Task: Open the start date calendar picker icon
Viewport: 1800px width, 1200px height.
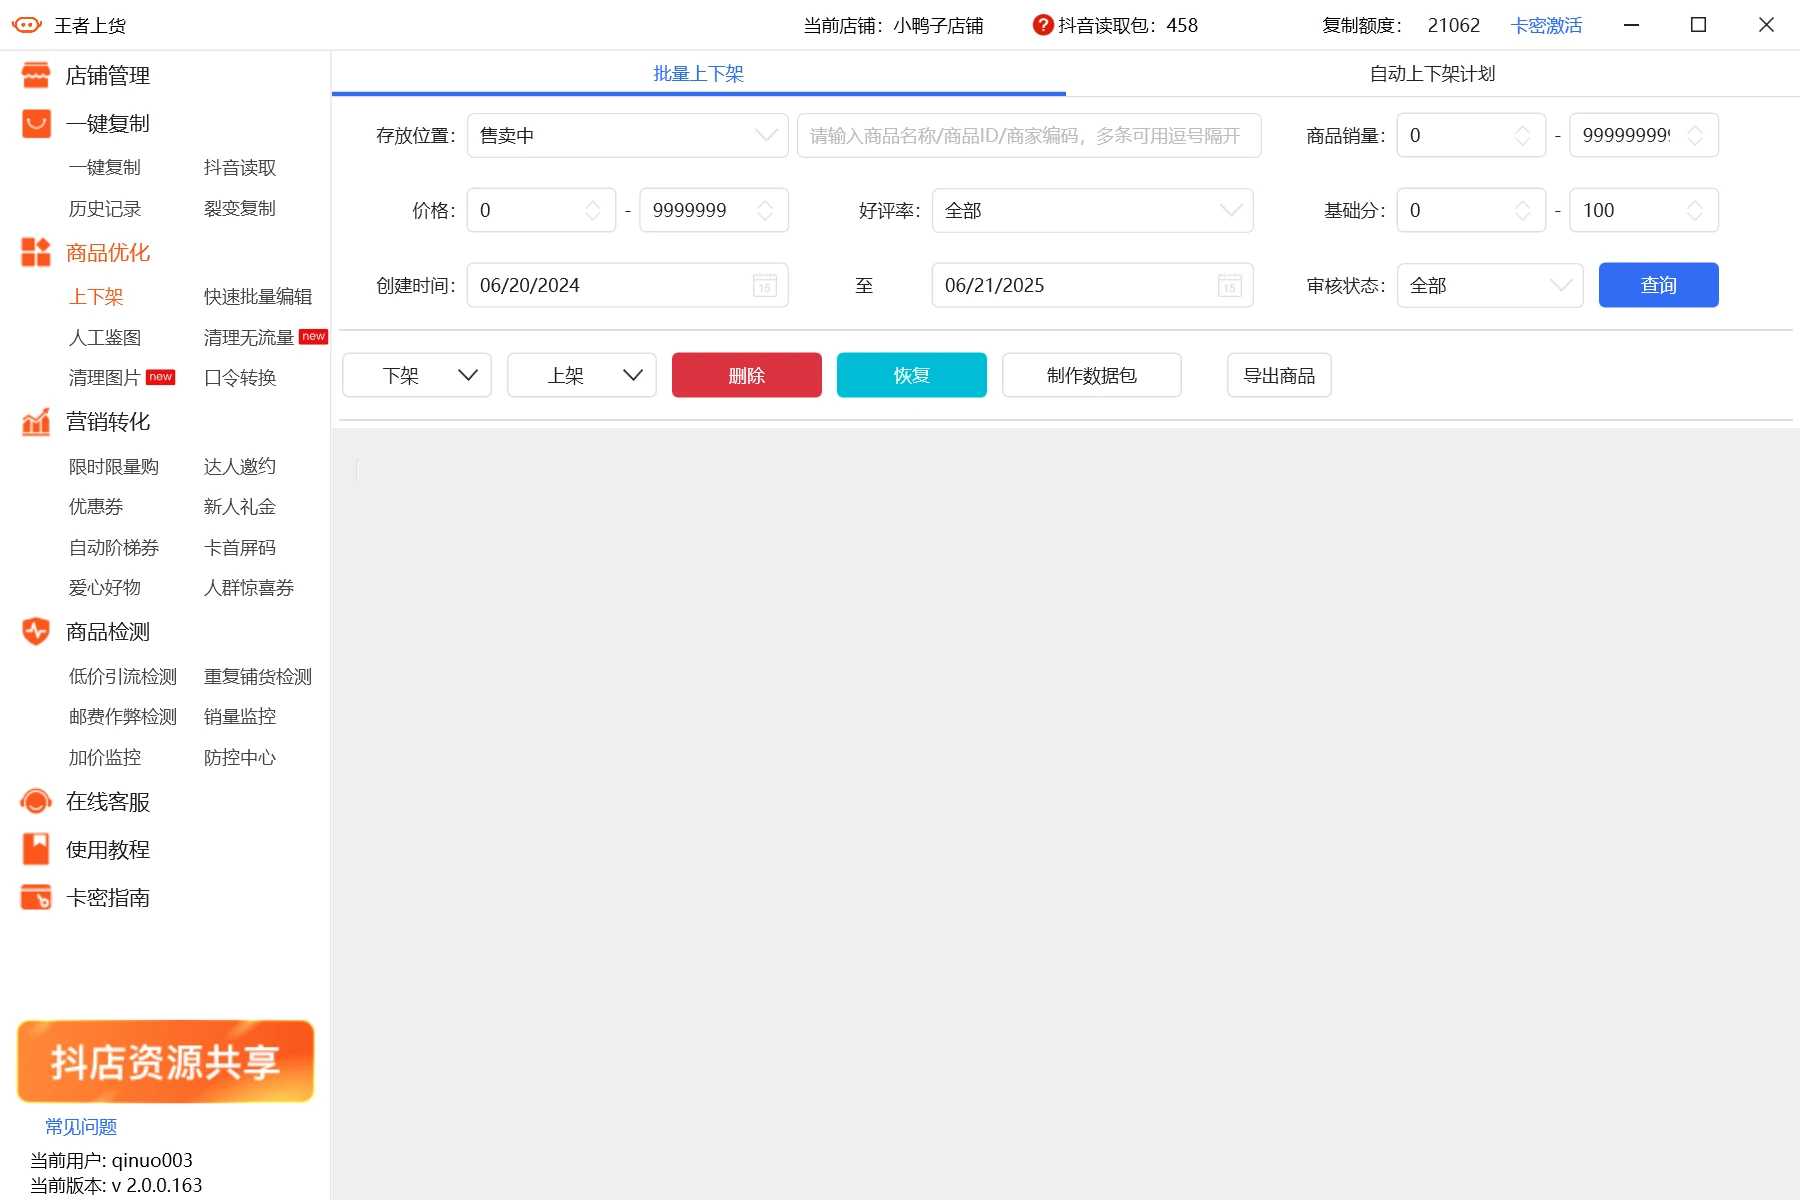Action: (765, 285)
